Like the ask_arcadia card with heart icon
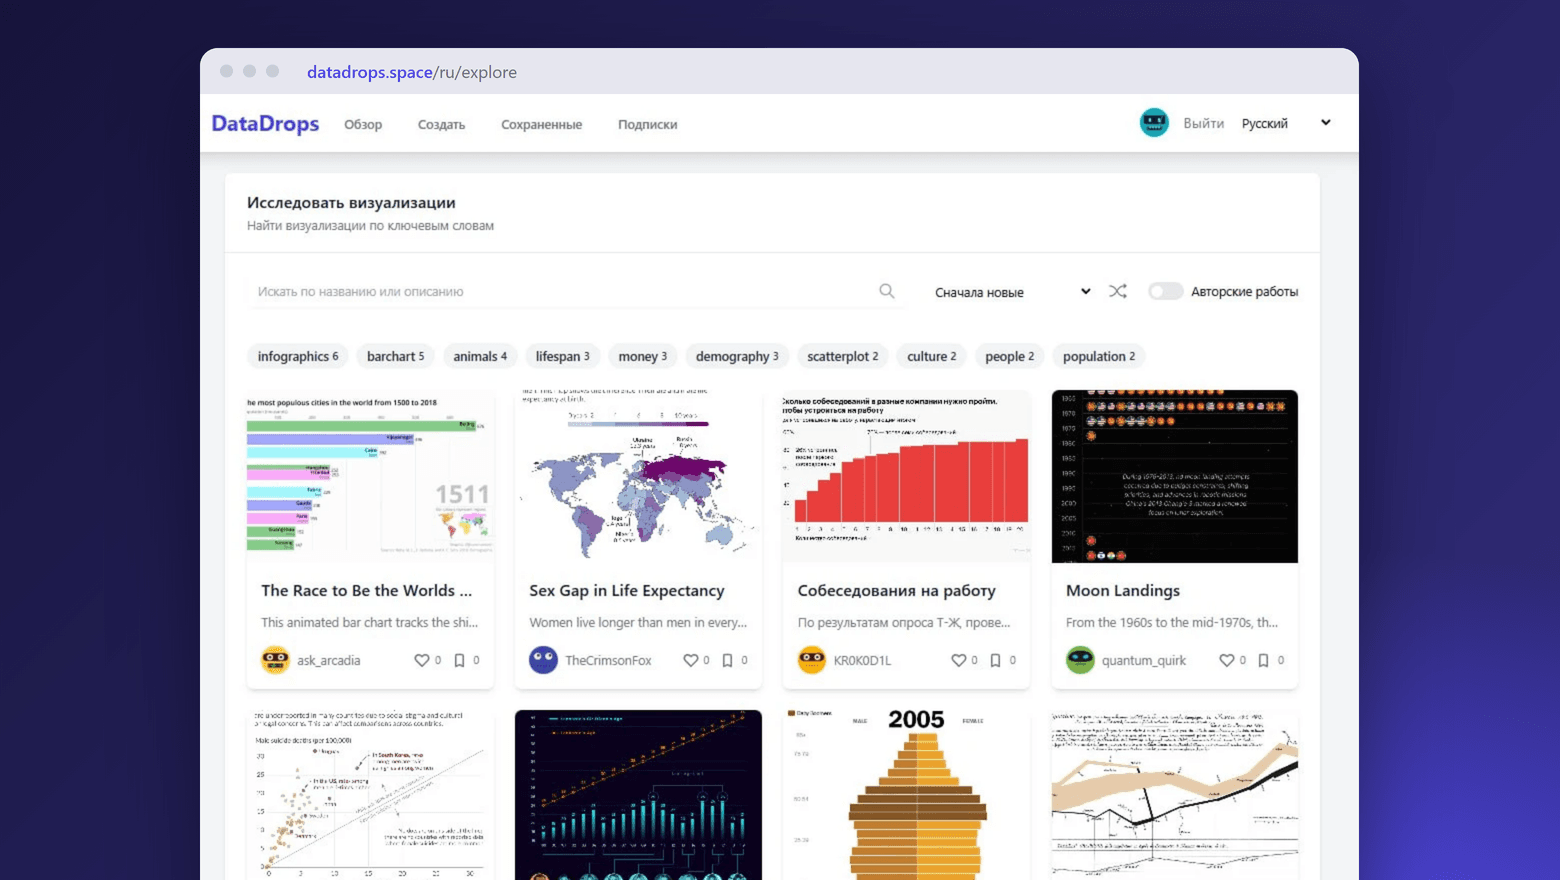 (422, 660)
